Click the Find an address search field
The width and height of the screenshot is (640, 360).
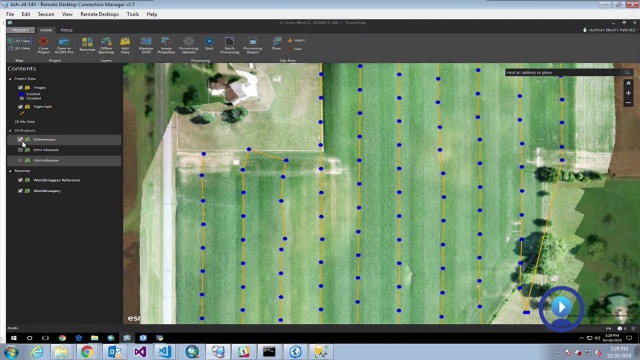tap(562, 72)
